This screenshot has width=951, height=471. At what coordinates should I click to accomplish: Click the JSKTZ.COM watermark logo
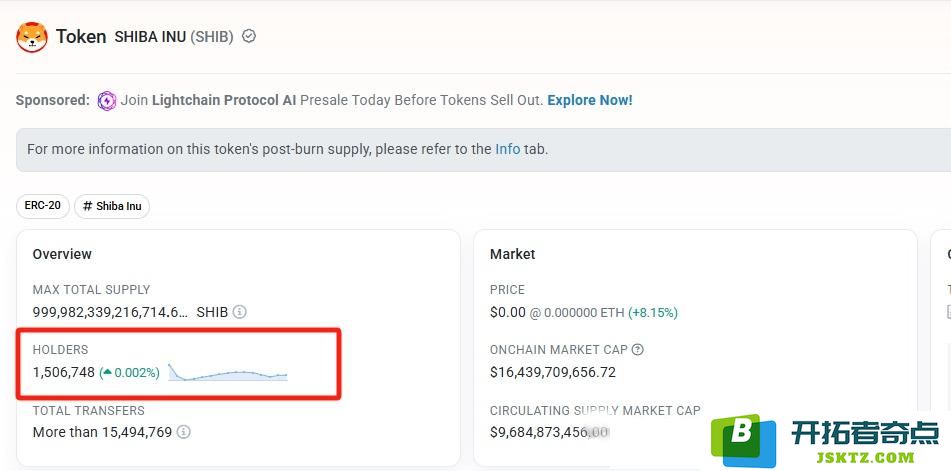coord(827,439)
